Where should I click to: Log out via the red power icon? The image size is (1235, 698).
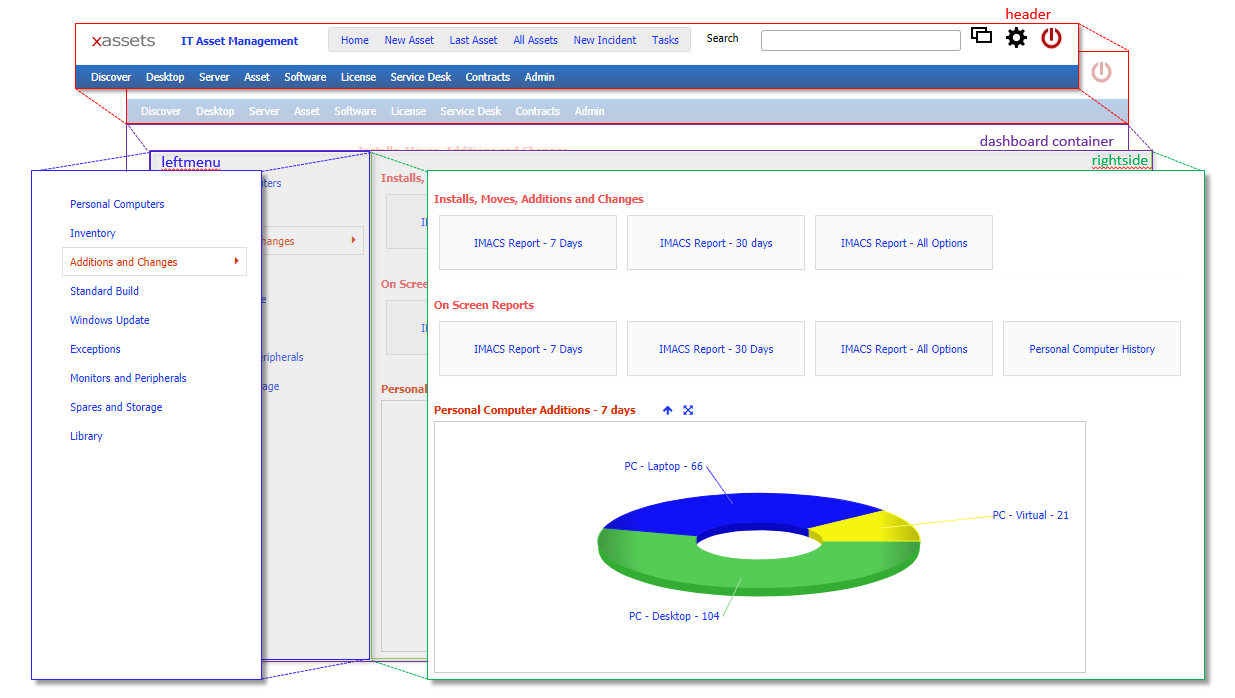(x=1050, y=37)
